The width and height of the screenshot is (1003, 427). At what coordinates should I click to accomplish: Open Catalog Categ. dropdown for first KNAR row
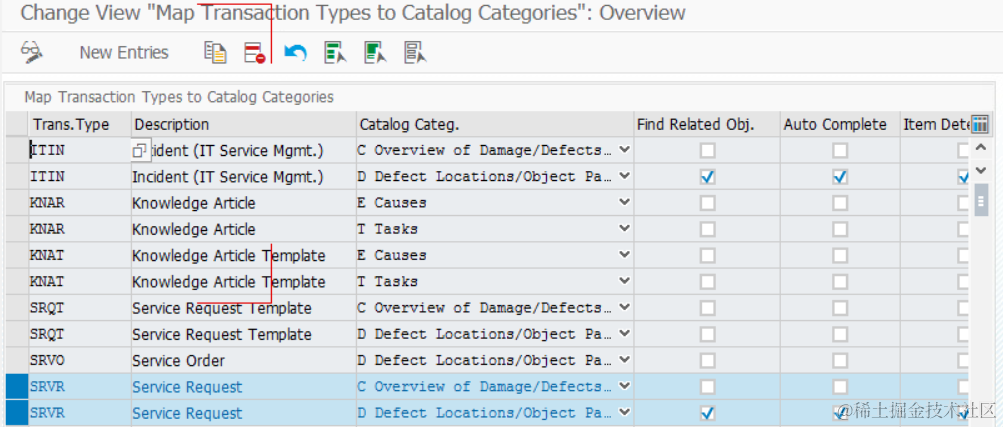click(624, 203)
